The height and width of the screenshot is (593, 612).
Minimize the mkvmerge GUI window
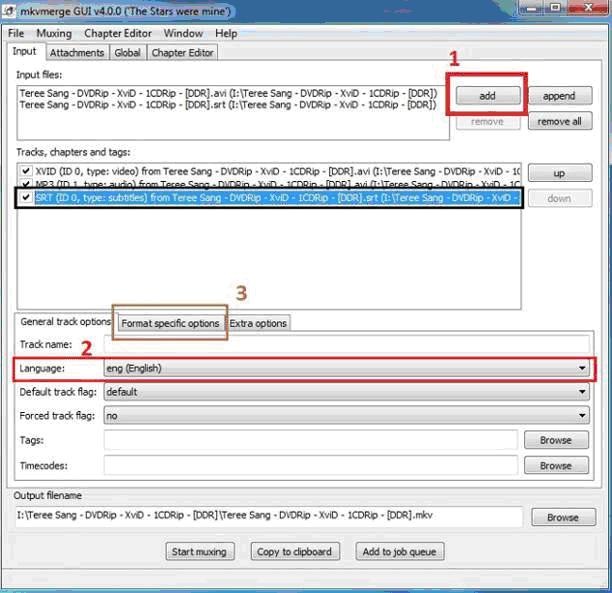pos(533,7)
